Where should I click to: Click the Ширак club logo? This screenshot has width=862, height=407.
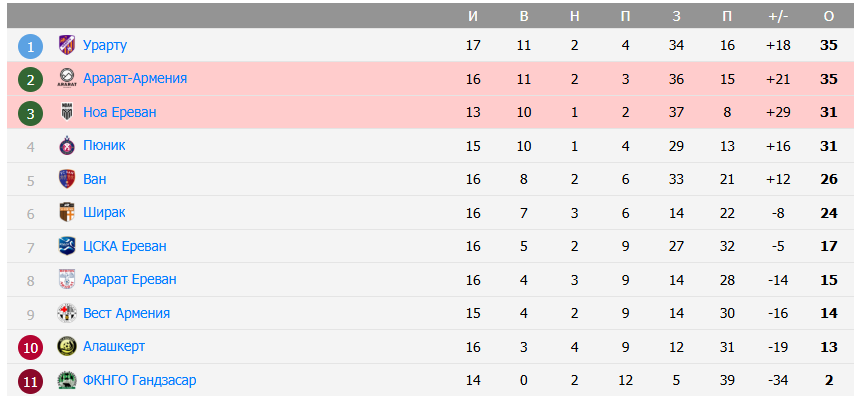[67, 213]
